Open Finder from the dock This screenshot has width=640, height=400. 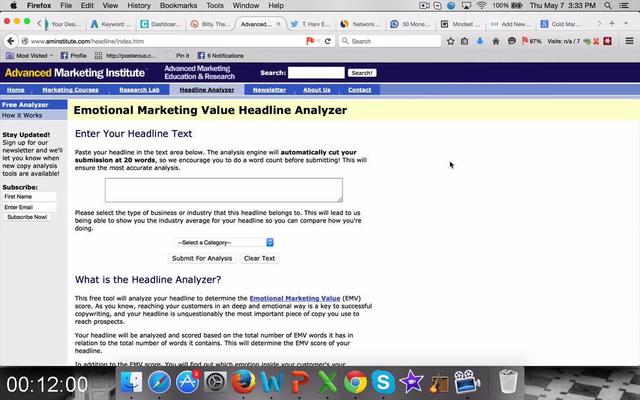click(131, 382)
